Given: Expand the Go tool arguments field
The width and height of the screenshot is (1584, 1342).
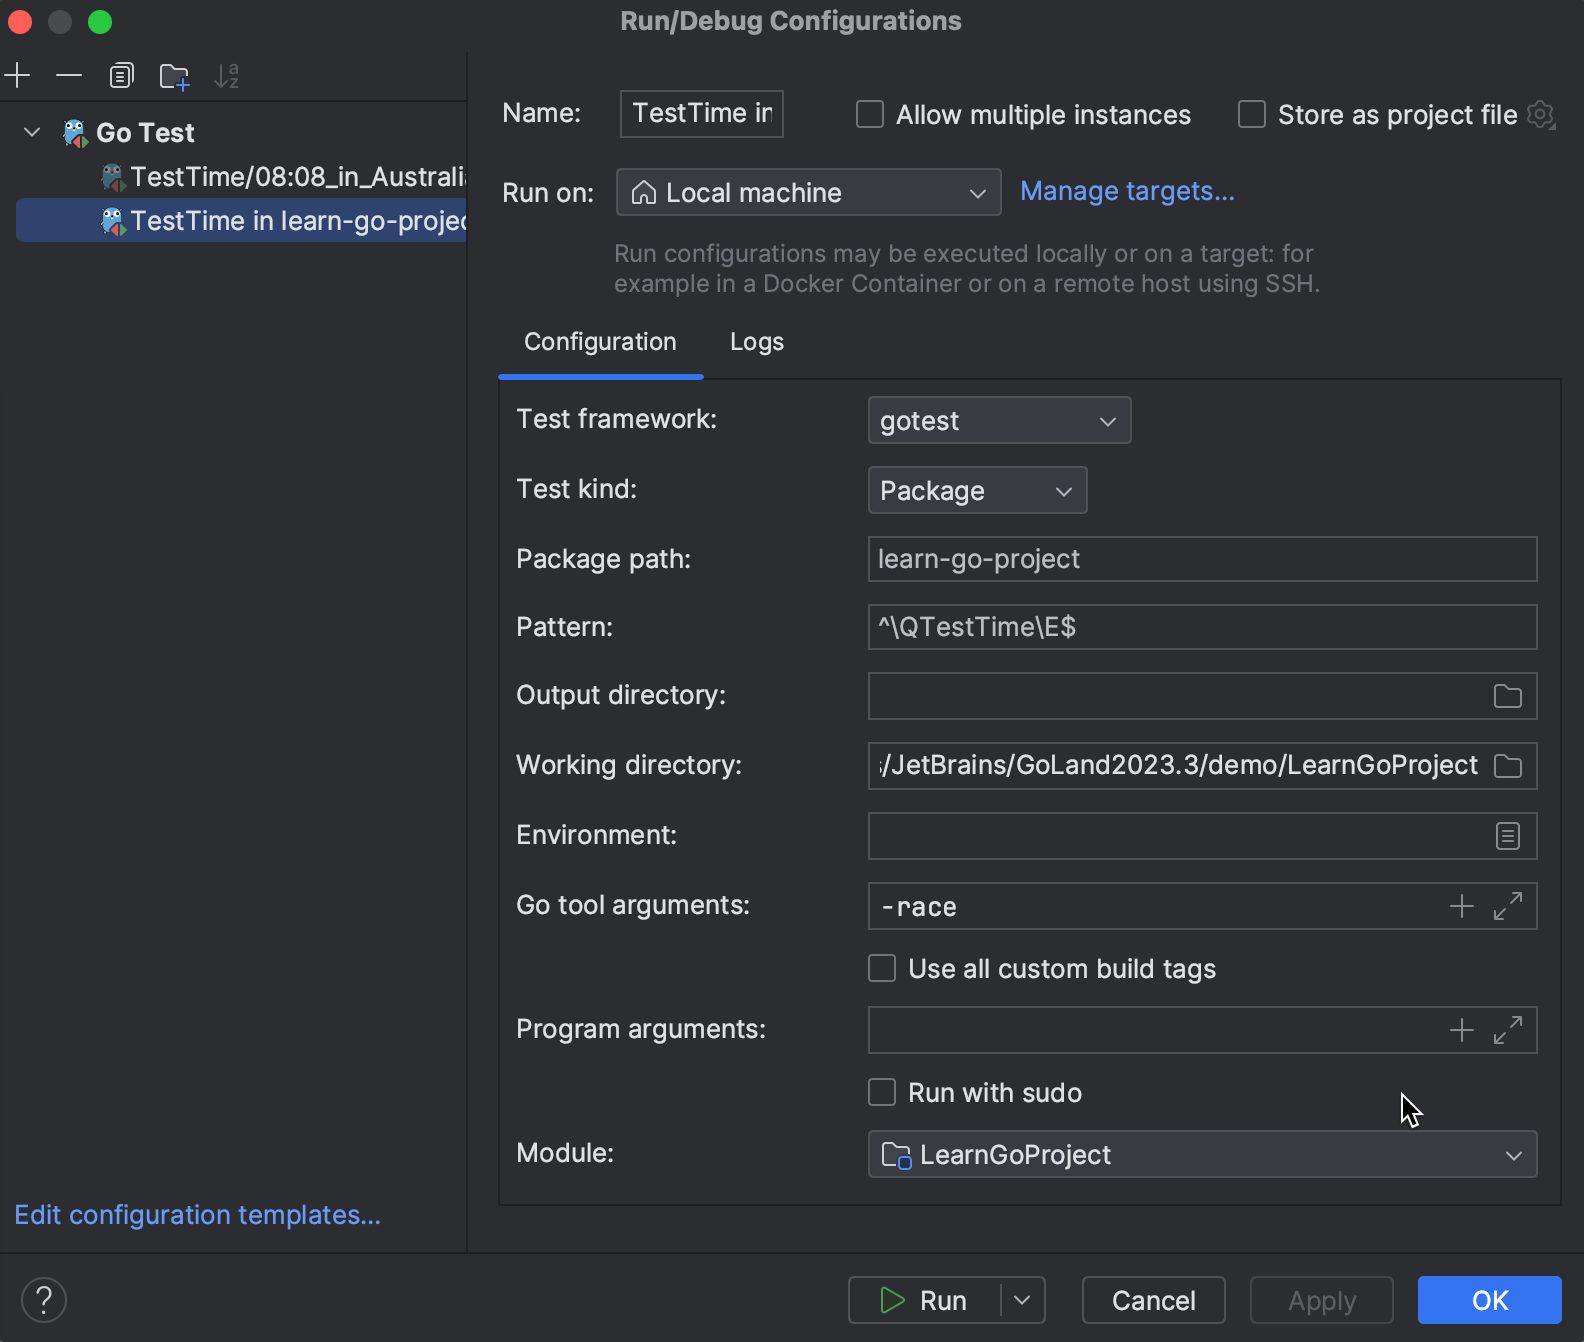Looking at the screenshot, I should coord(1507,906).
